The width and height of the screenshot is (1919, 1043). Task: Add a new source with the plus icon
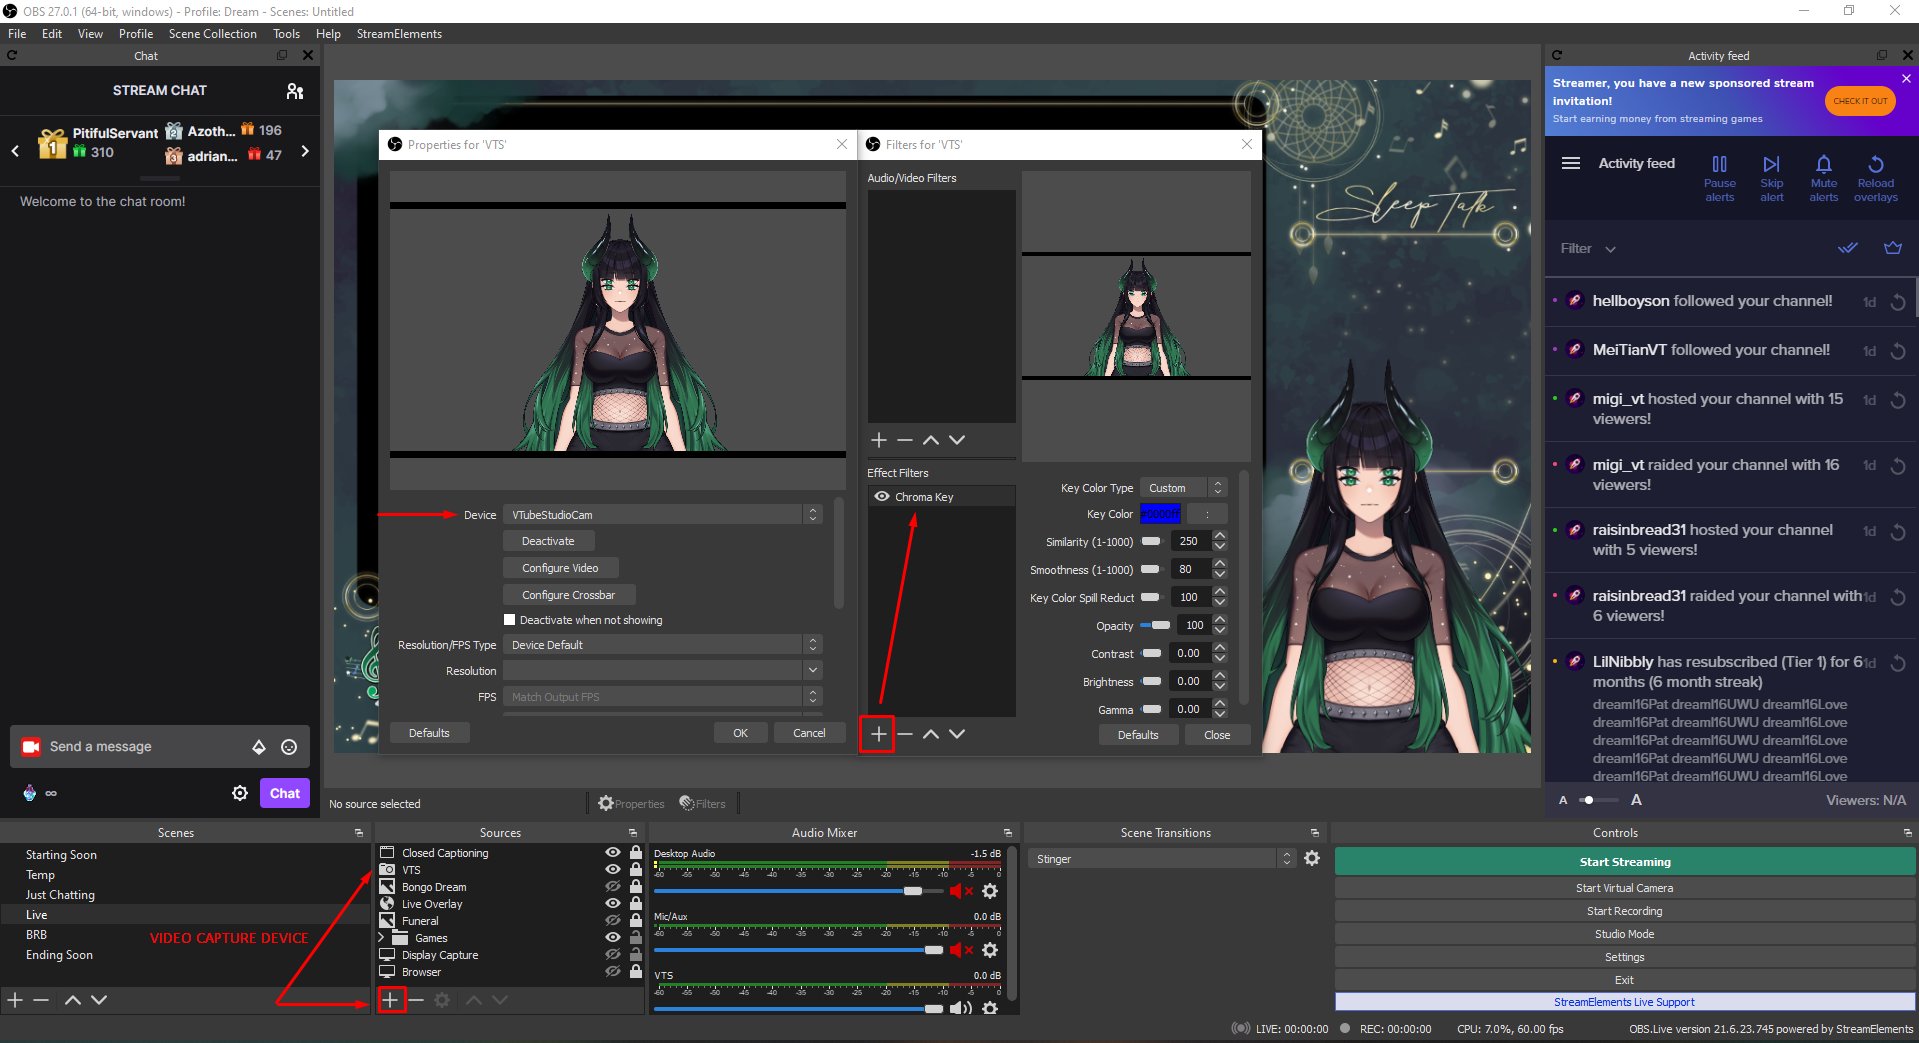coord(391,1000)
